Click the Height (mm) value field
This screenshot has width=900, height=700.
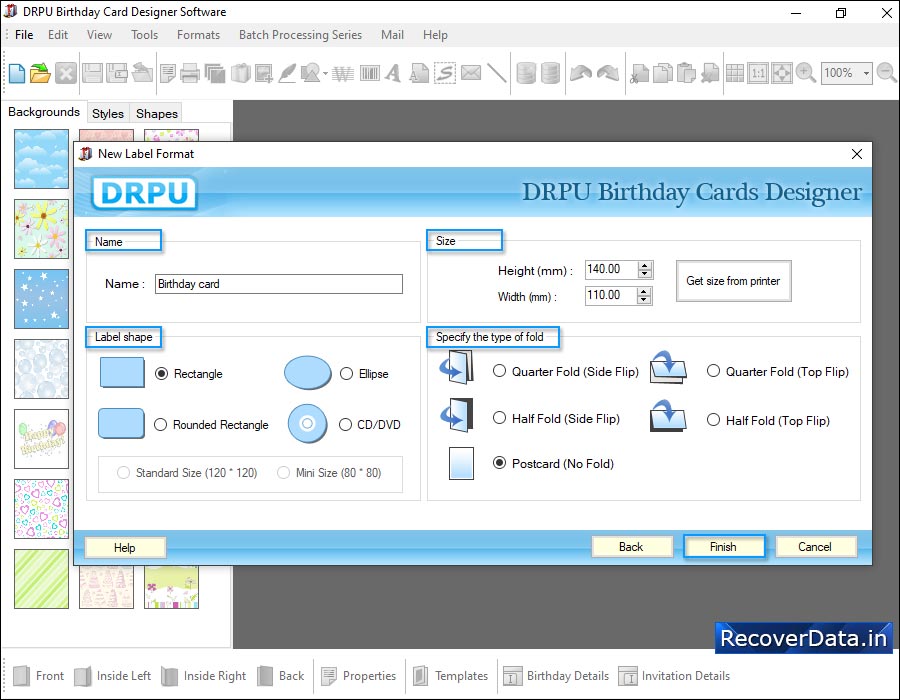click(611, 270)
